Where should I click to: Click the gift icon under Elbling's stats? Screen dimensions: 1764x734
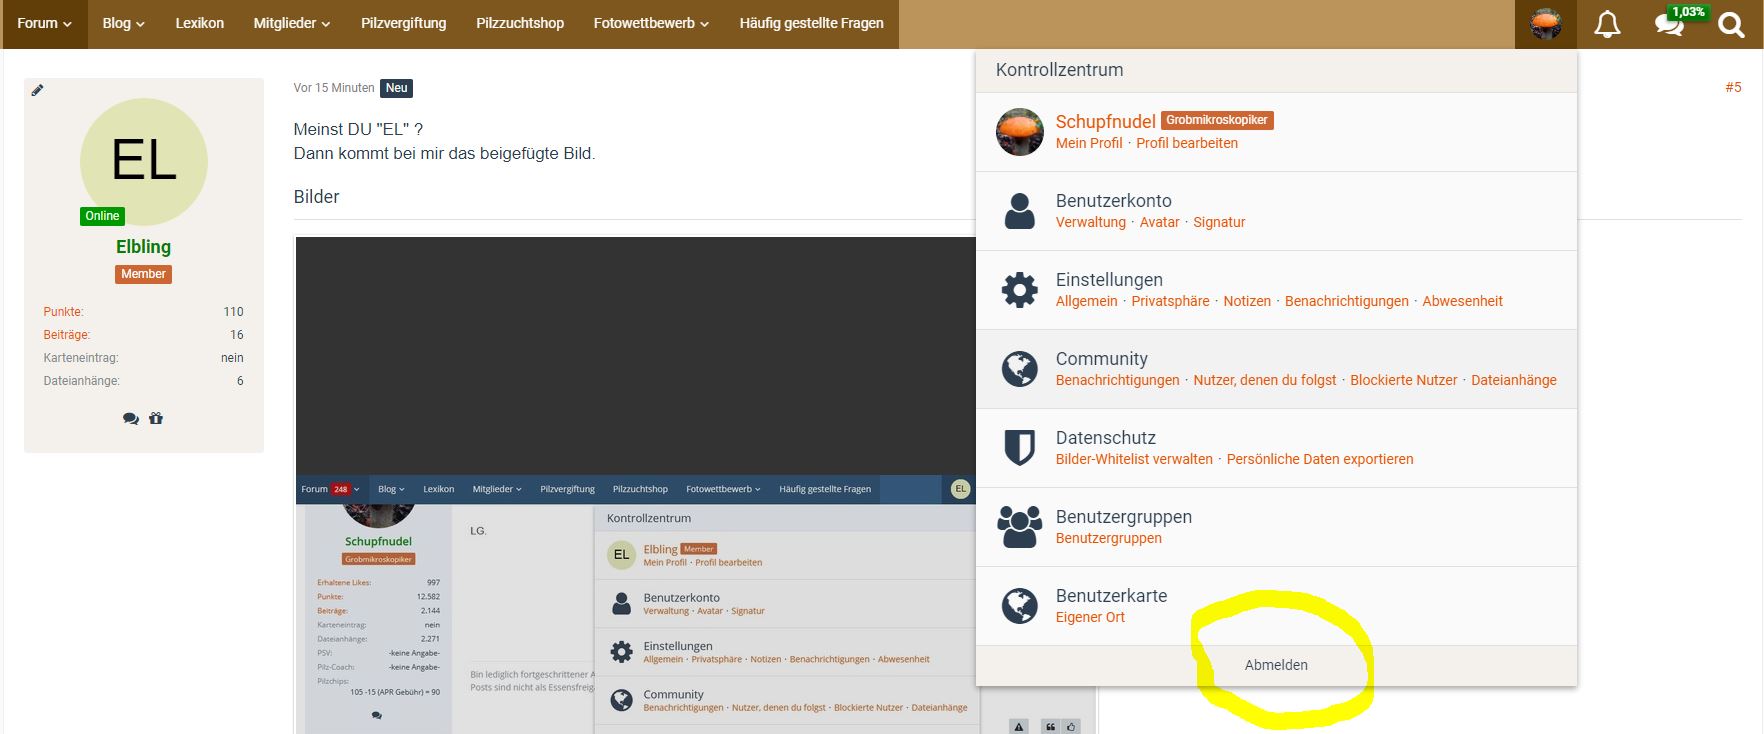pos(156,419)
